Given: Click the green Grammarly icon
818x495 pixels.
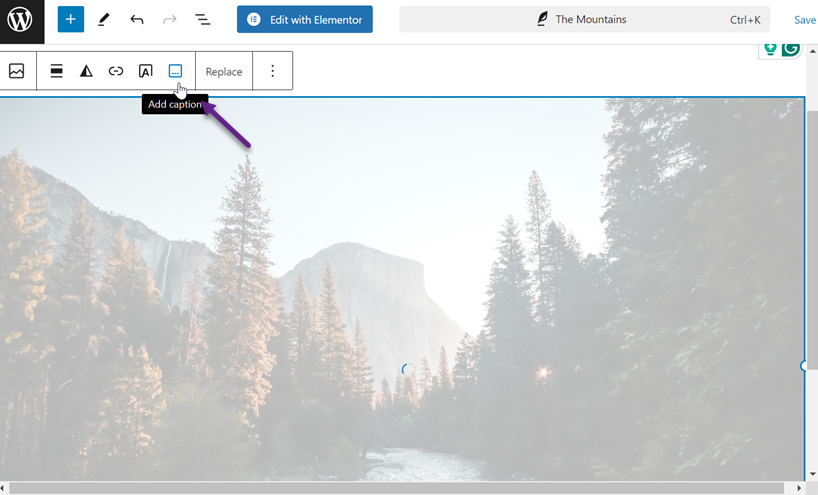Looking at the screenshot, I should (790, 48).
